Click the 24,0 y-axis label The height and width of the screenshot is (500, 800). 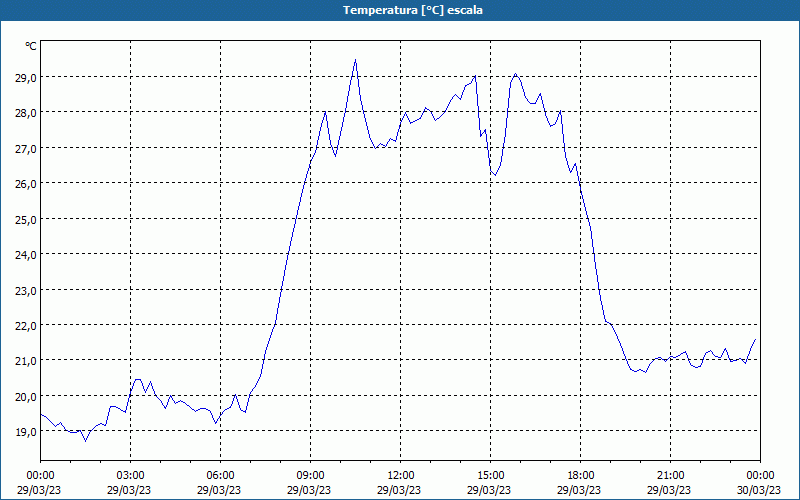[26, 255]
